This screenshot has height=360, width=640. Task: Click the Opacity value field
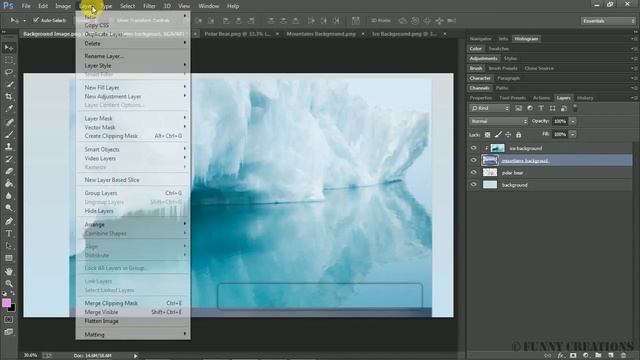560,121
